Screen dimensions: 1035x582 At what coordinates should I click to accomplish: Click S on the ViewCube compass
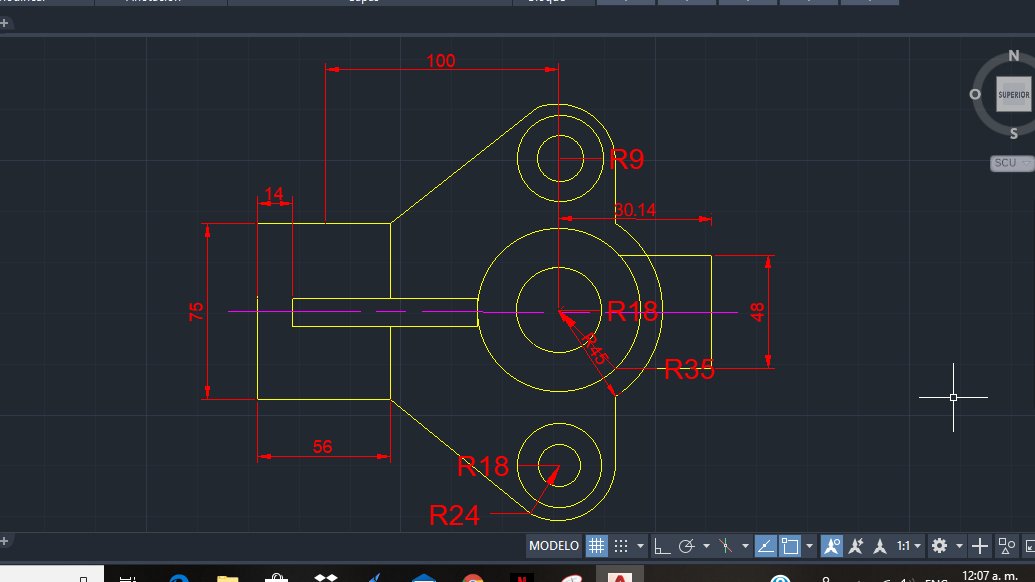pos(1014,134)
